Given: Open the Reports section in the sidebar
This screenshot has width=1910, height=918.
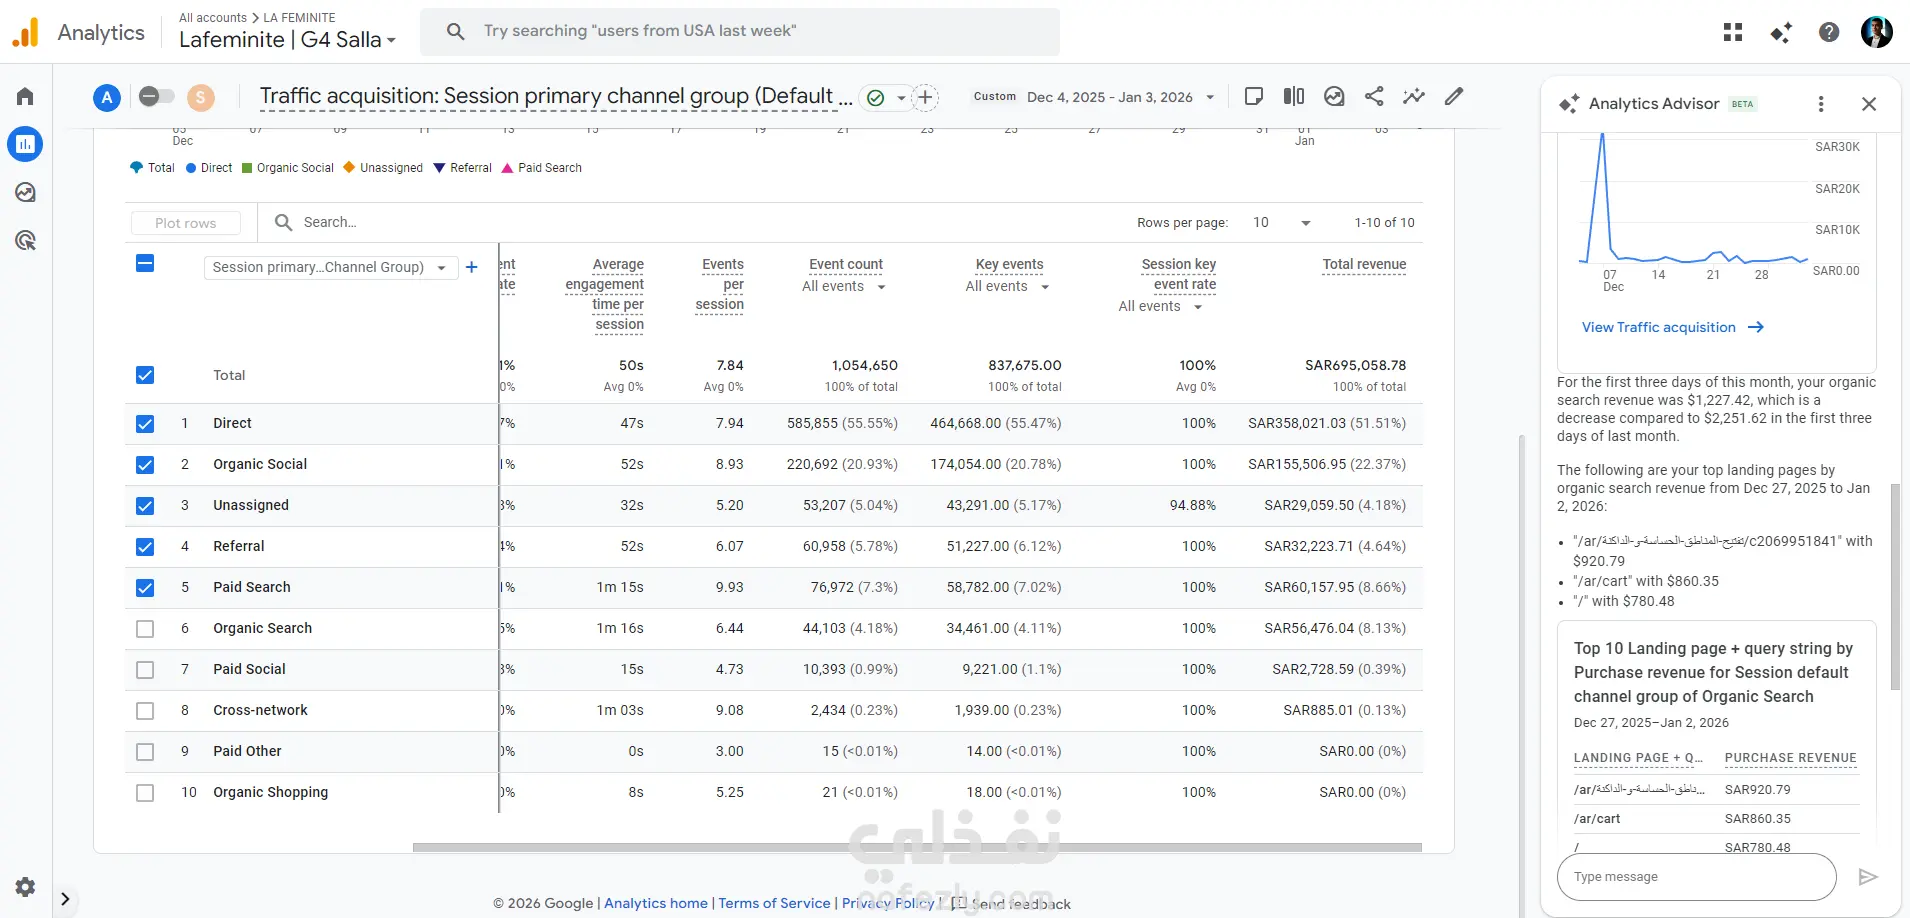Looking at the screenshot, I should (x=25, y=145).
